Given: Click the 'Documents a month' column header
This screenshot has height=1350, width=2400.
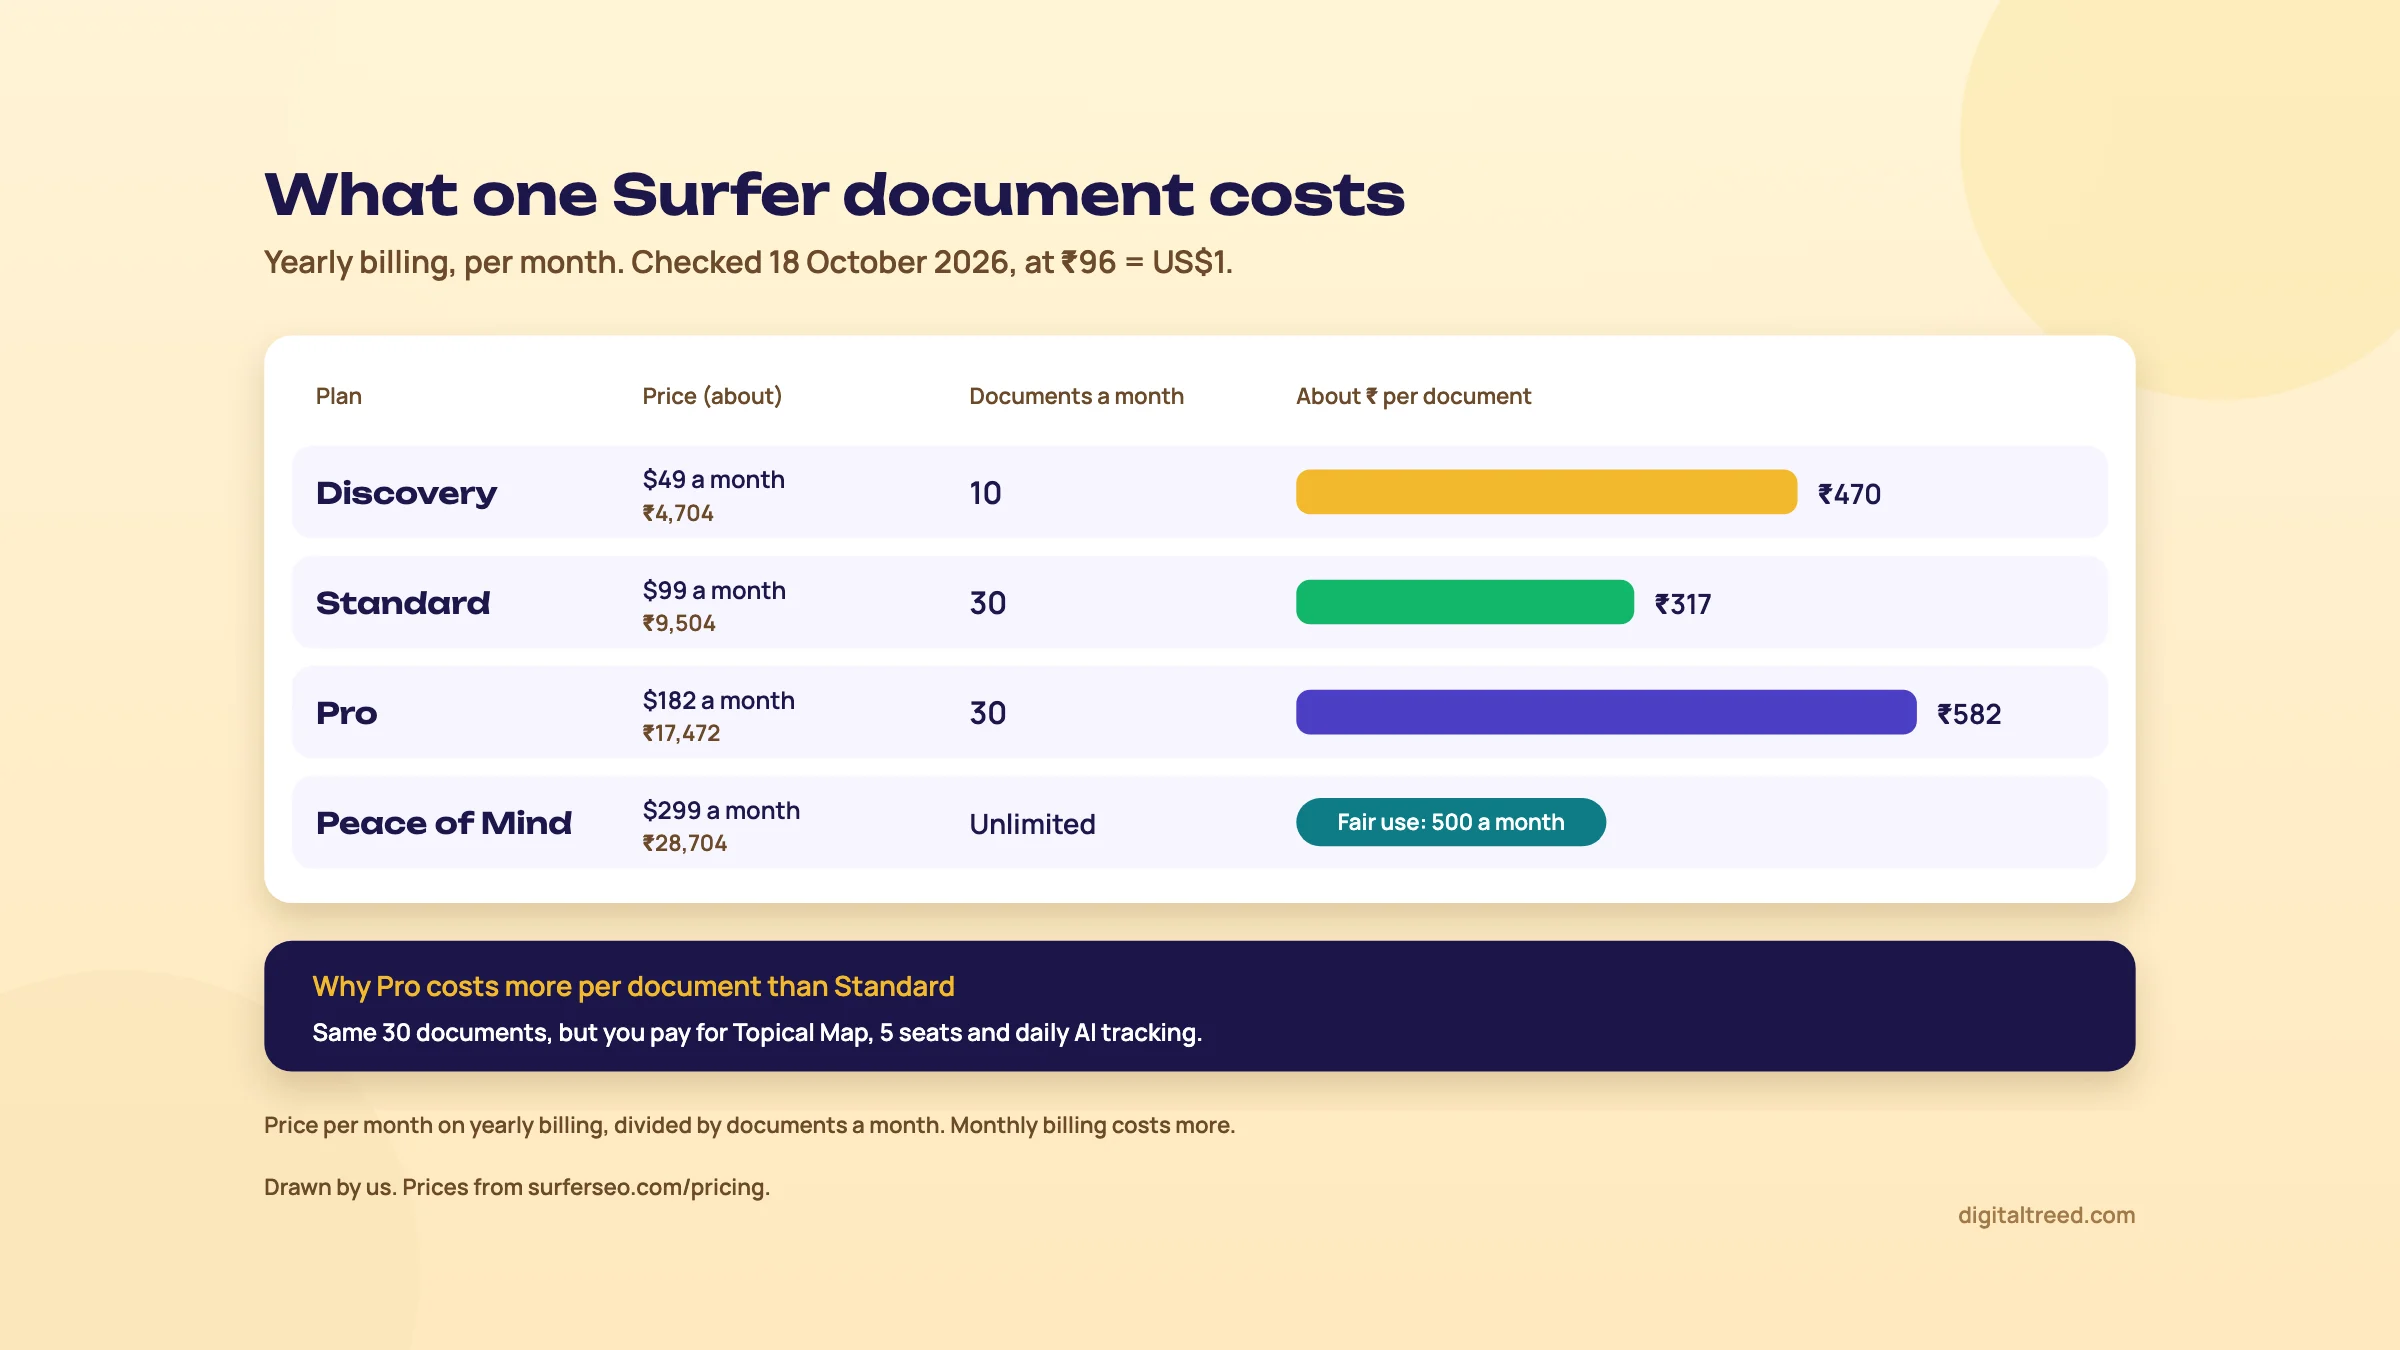Looking at the screenshot, I should (x=1076, y=396).
